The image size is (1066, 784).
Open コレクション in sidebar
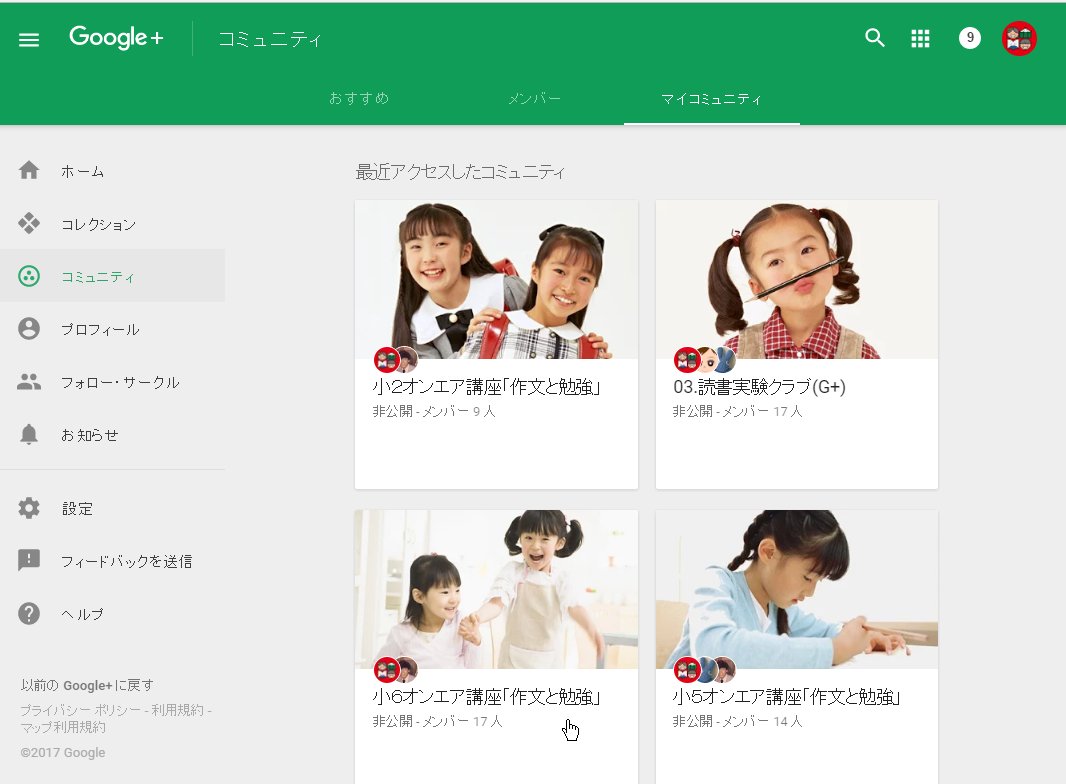coord(99,224)
